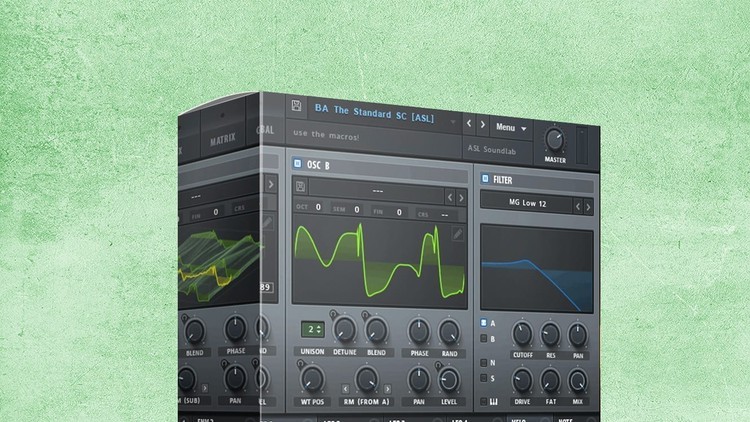Click OSC B WT POS knob
The height and width of the screenshot is (422, 750).
(x=312, y=379)
